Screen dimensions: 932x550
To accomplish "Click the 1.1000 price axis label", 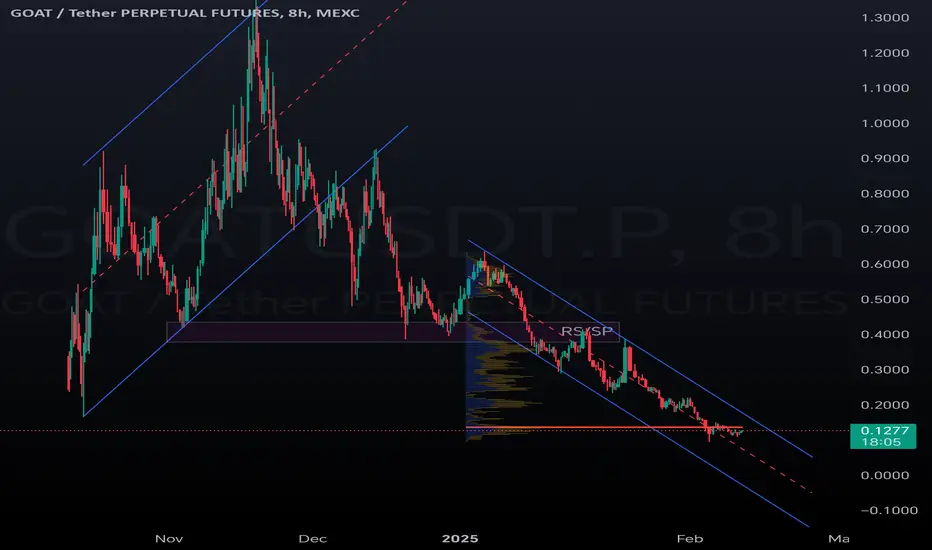I will (885, 87).
